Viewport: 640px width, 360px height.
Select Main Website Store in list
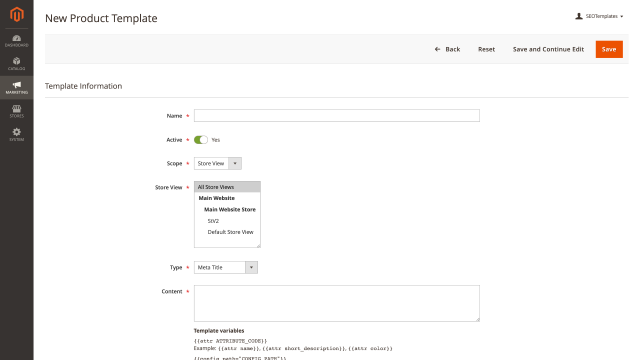(229, 209)
